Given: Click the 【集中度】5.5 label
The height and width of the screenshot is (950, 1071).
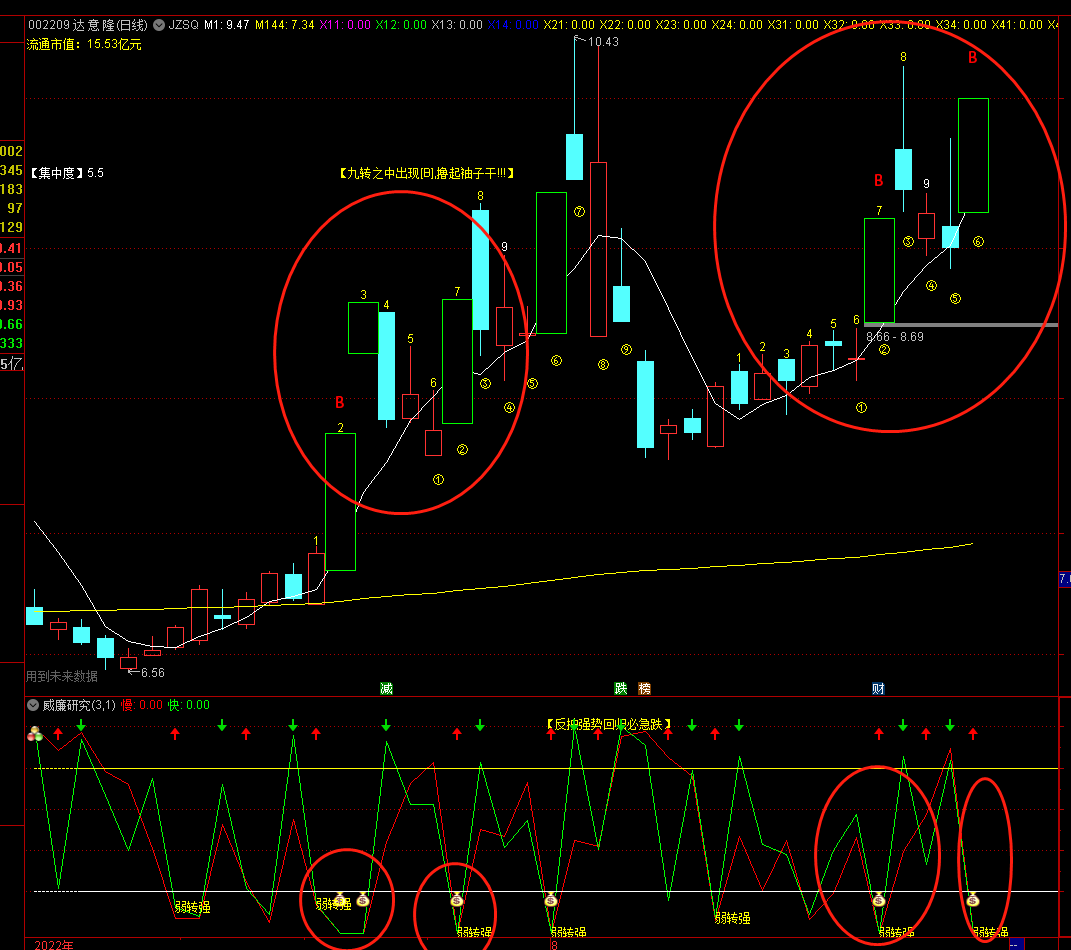Looking at the screenshot, I should [66, 173].
